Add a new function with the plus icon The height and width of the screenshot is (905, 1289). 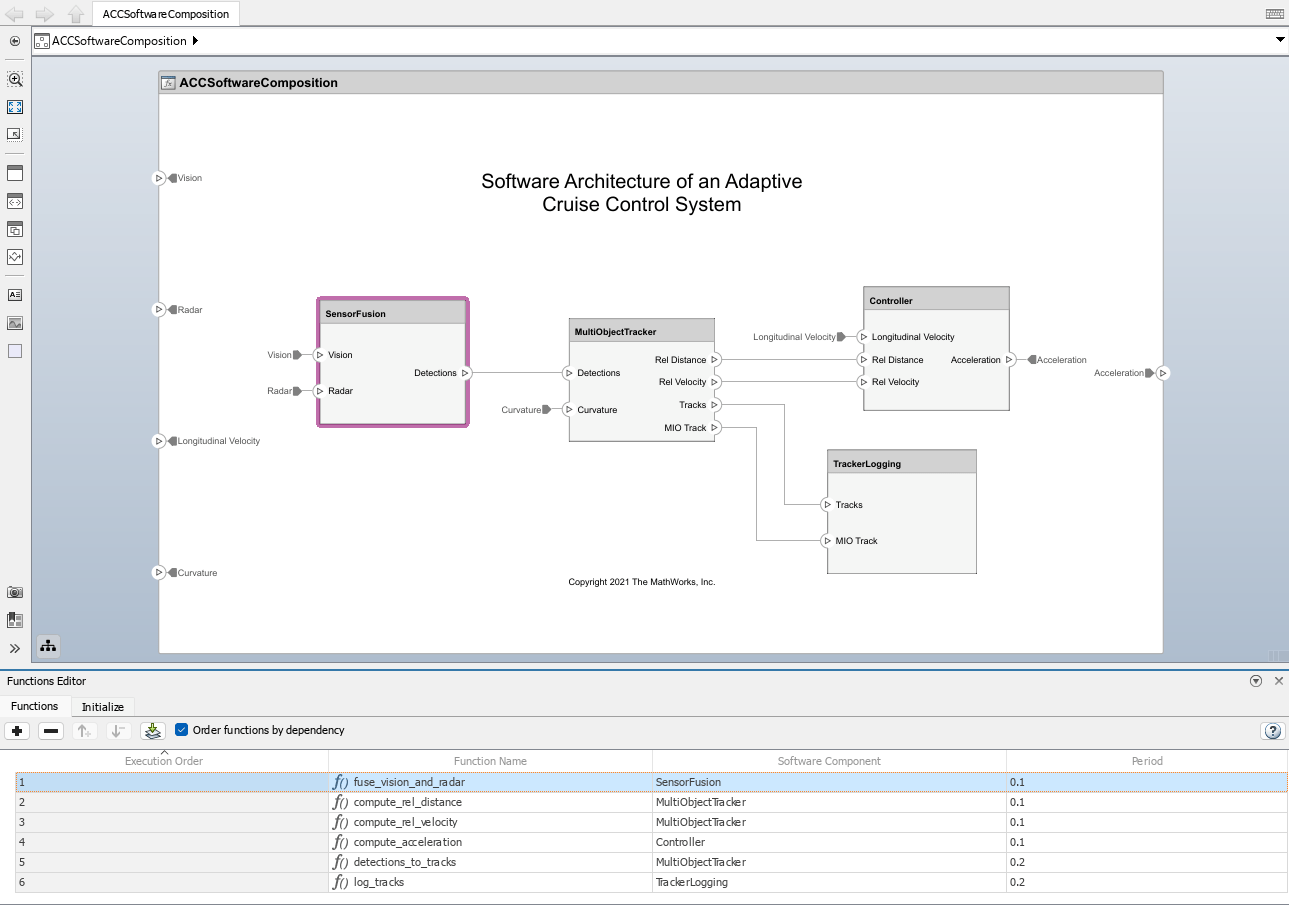point(17,731)
